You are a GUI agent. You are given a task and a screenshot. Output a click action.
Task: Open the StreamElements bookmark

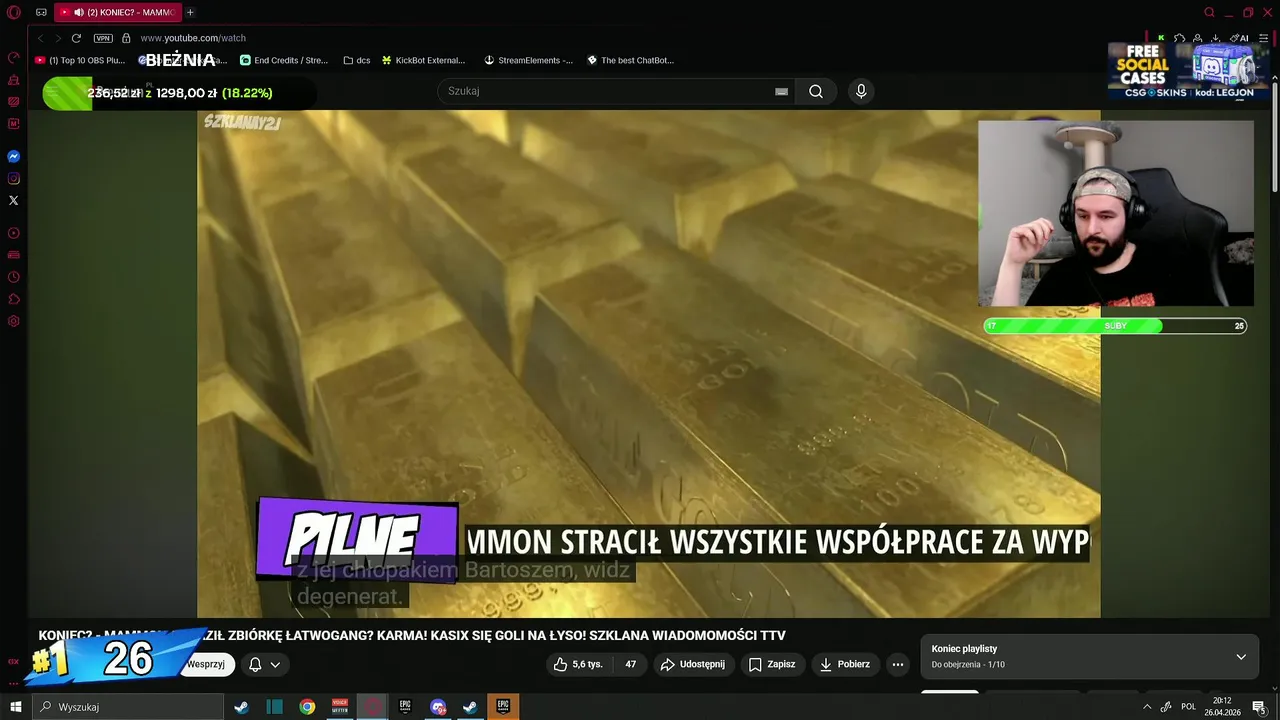528,60
